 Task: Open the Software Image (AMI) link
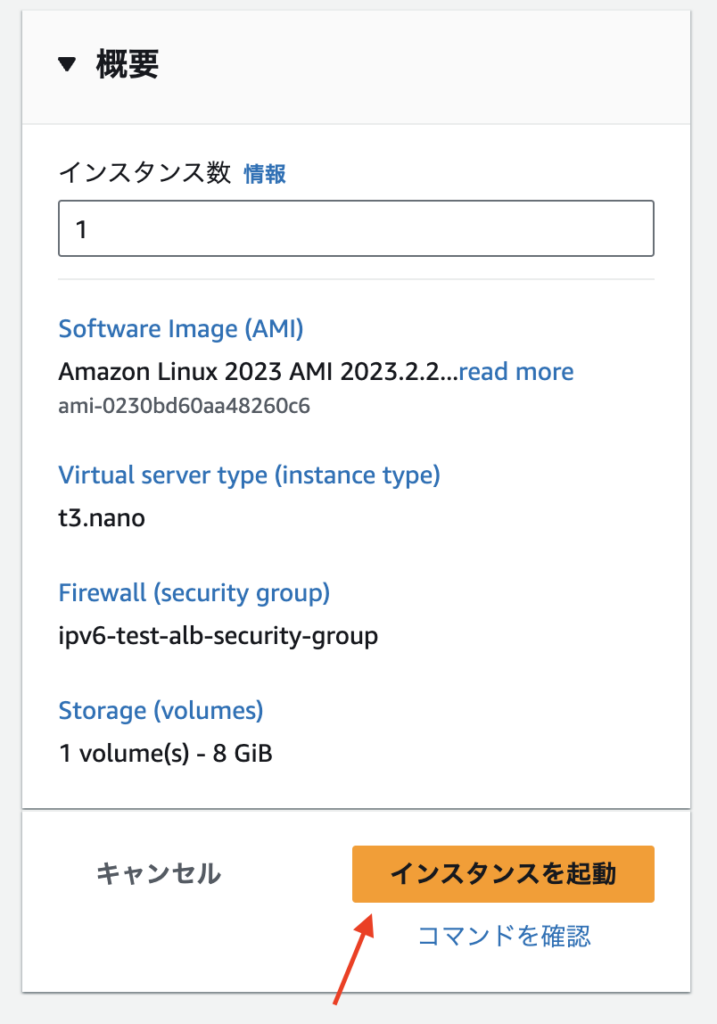click(181, 328)
